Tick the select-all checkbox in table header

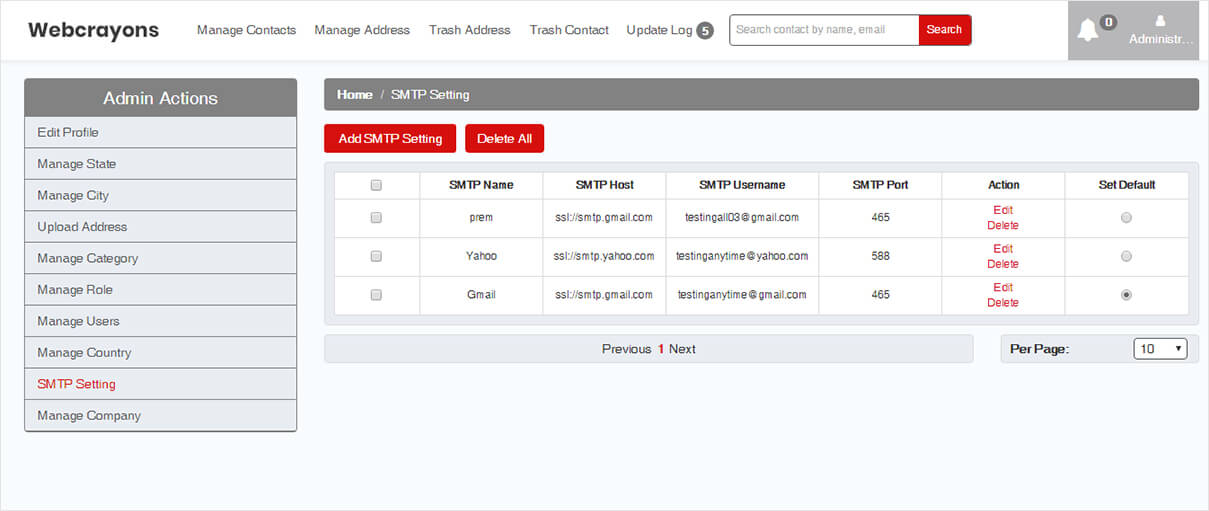coord(376,185)
